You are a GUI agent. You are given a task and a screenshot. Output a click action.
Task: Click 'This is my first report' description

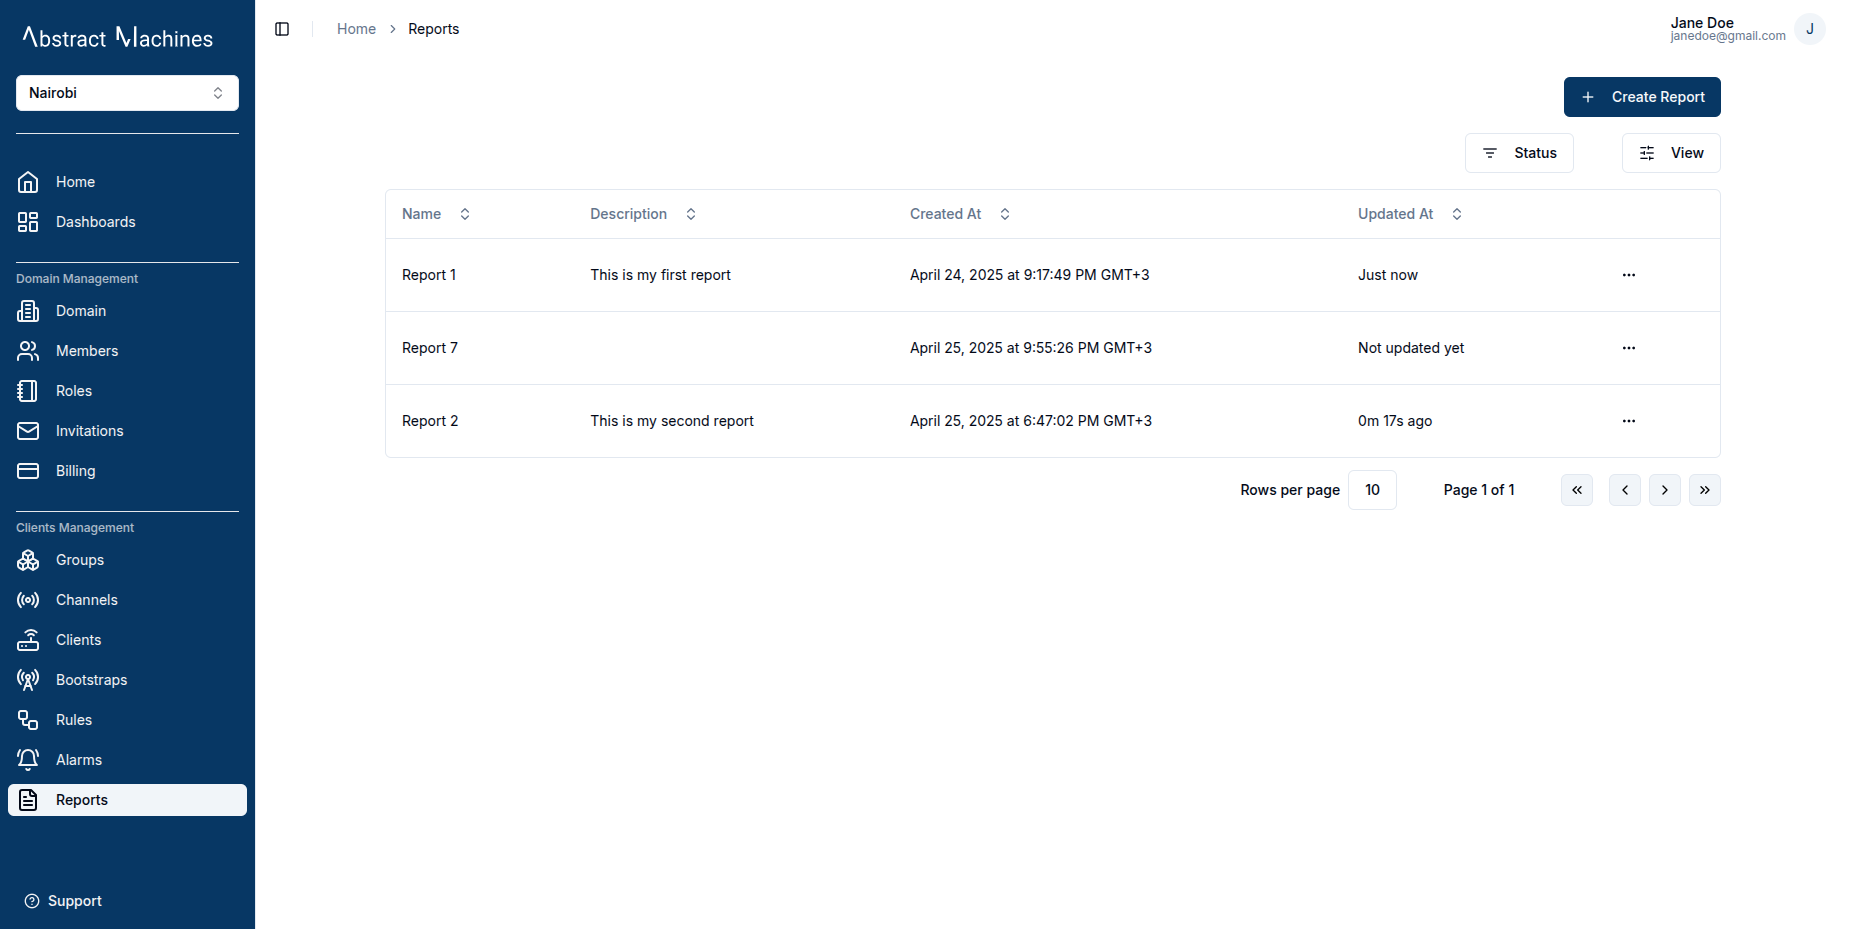click(660, 275)
